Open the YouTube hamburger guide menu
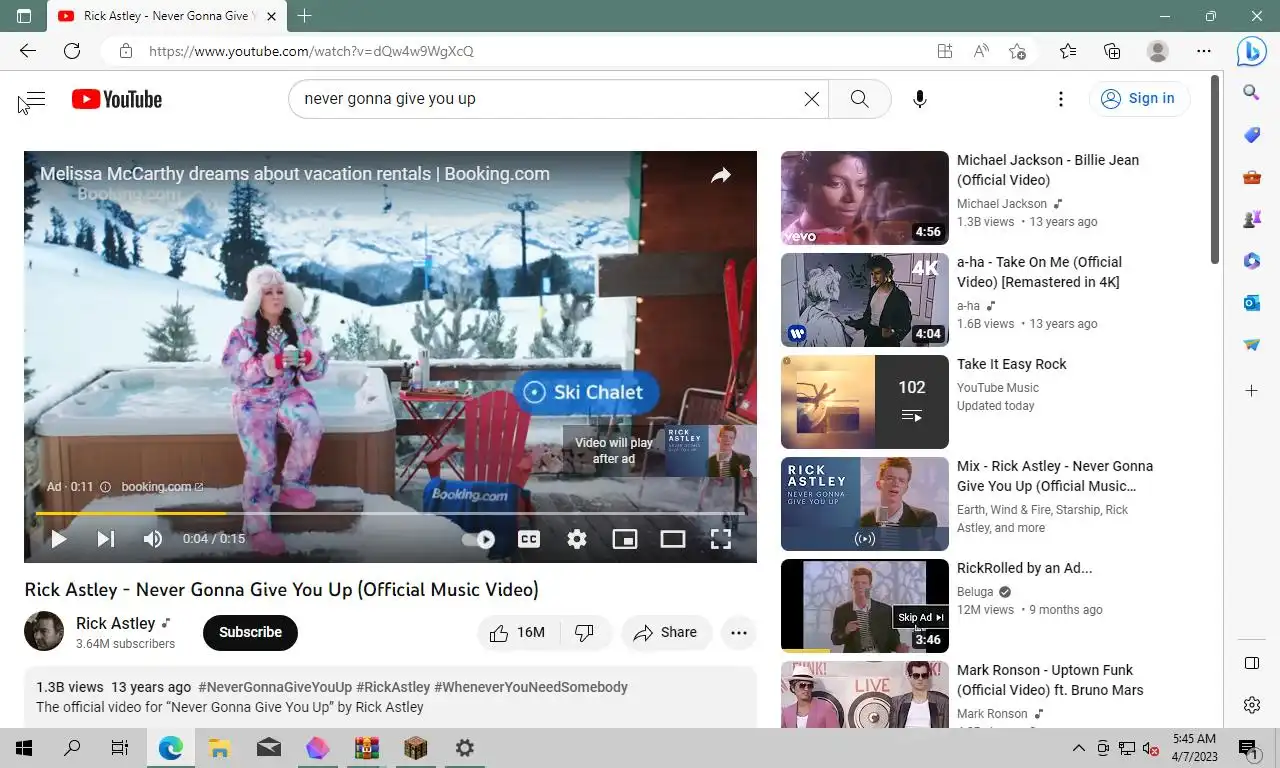1280x768 pixels. click(x=35, y=99)
